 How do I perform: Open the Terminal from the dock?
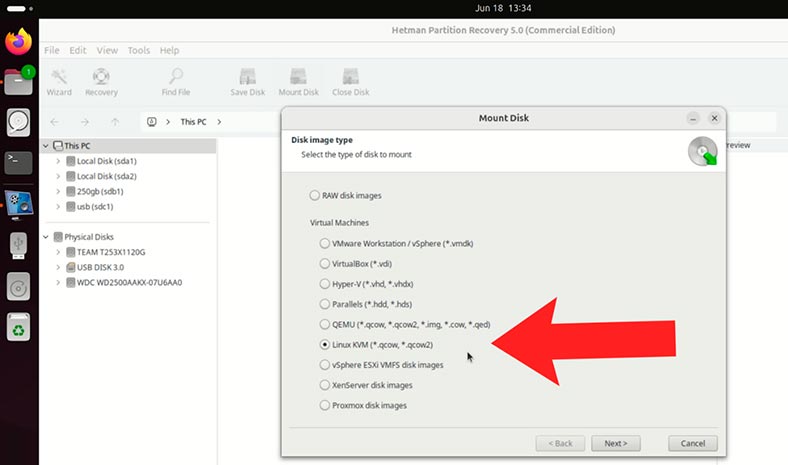tap(19, 163)
